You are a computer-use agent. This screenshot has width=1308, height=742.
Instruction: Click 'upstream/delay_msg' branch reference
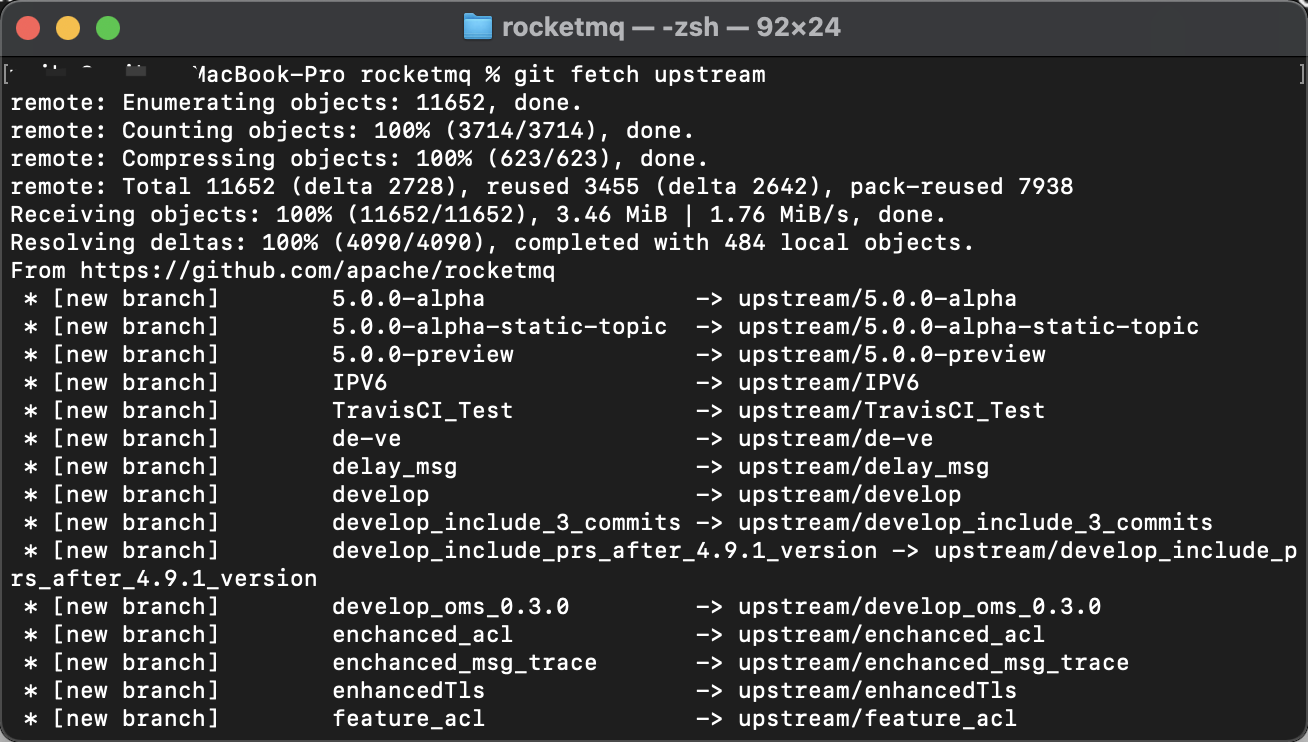pyautogui.click(x=863, y=467)
